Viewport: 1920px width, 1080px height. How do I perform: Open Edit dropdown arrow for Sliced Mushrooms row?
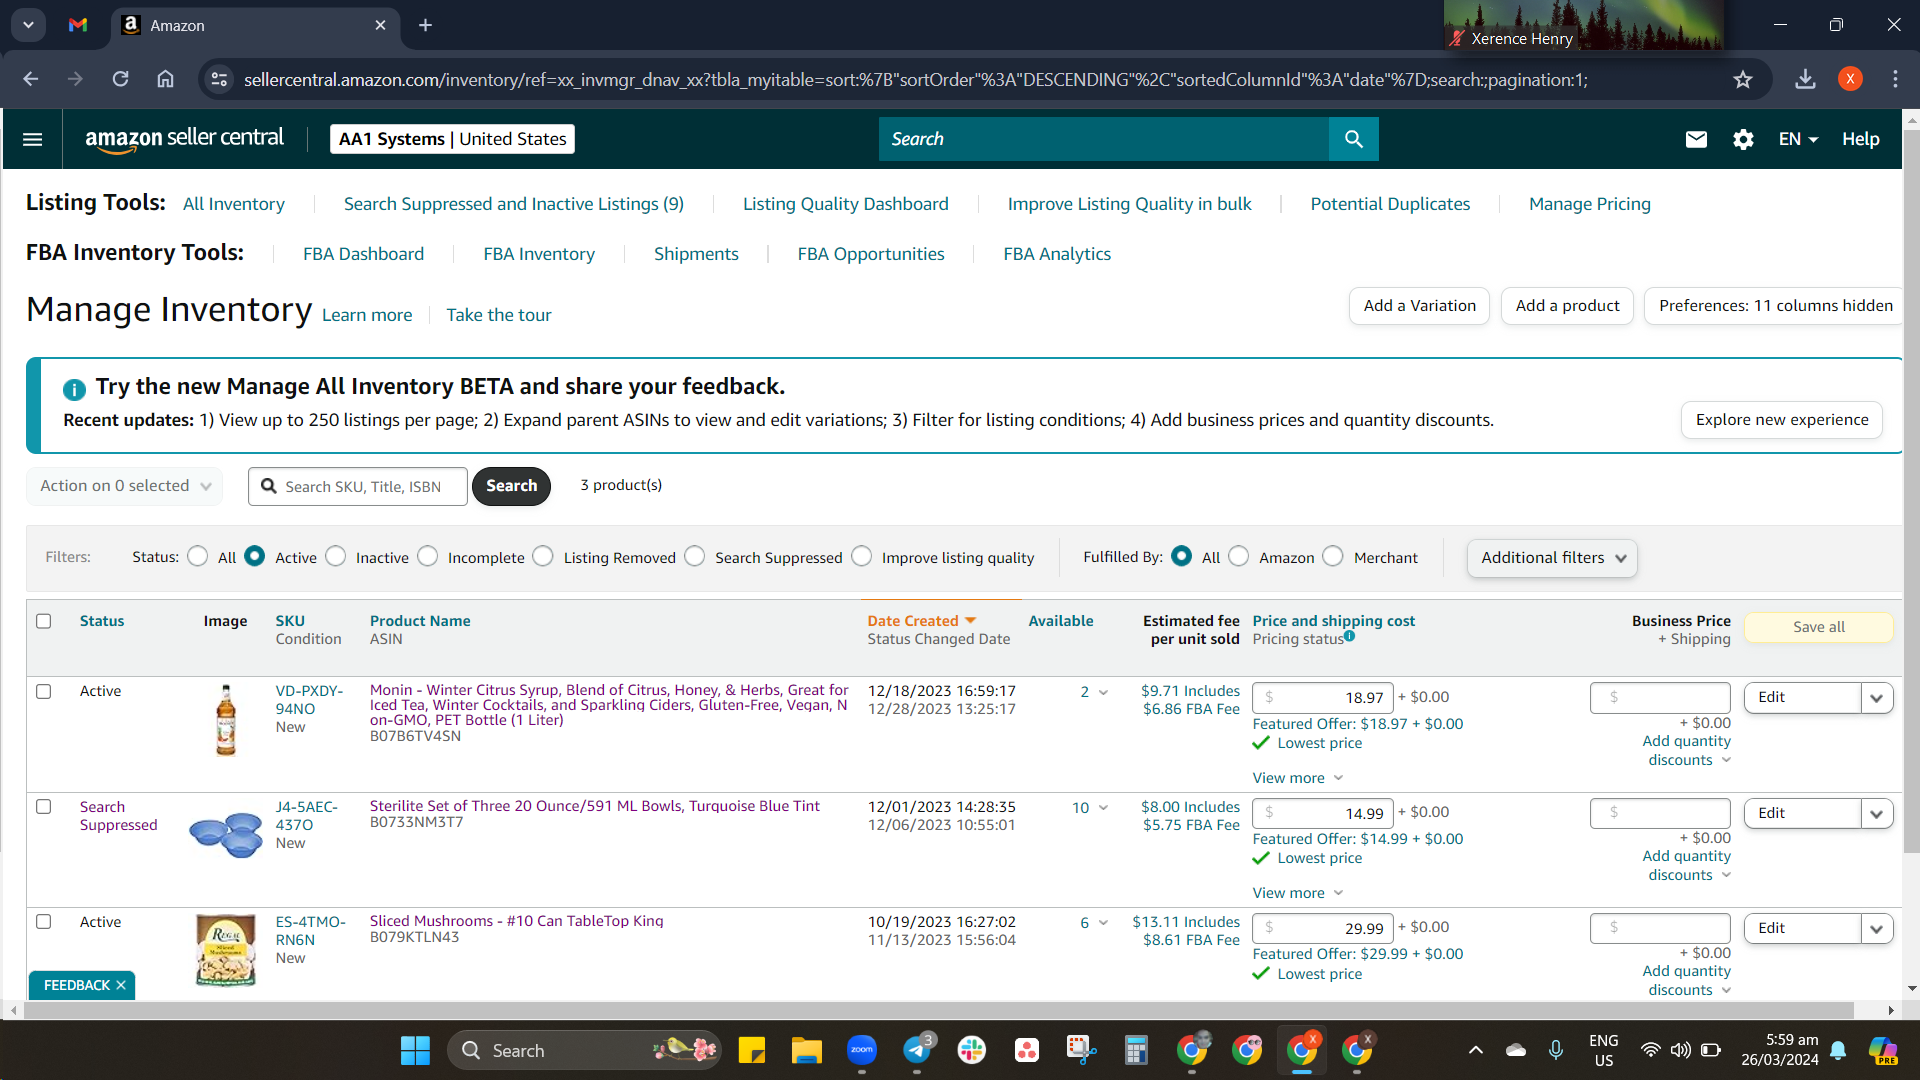[1877, 929]
